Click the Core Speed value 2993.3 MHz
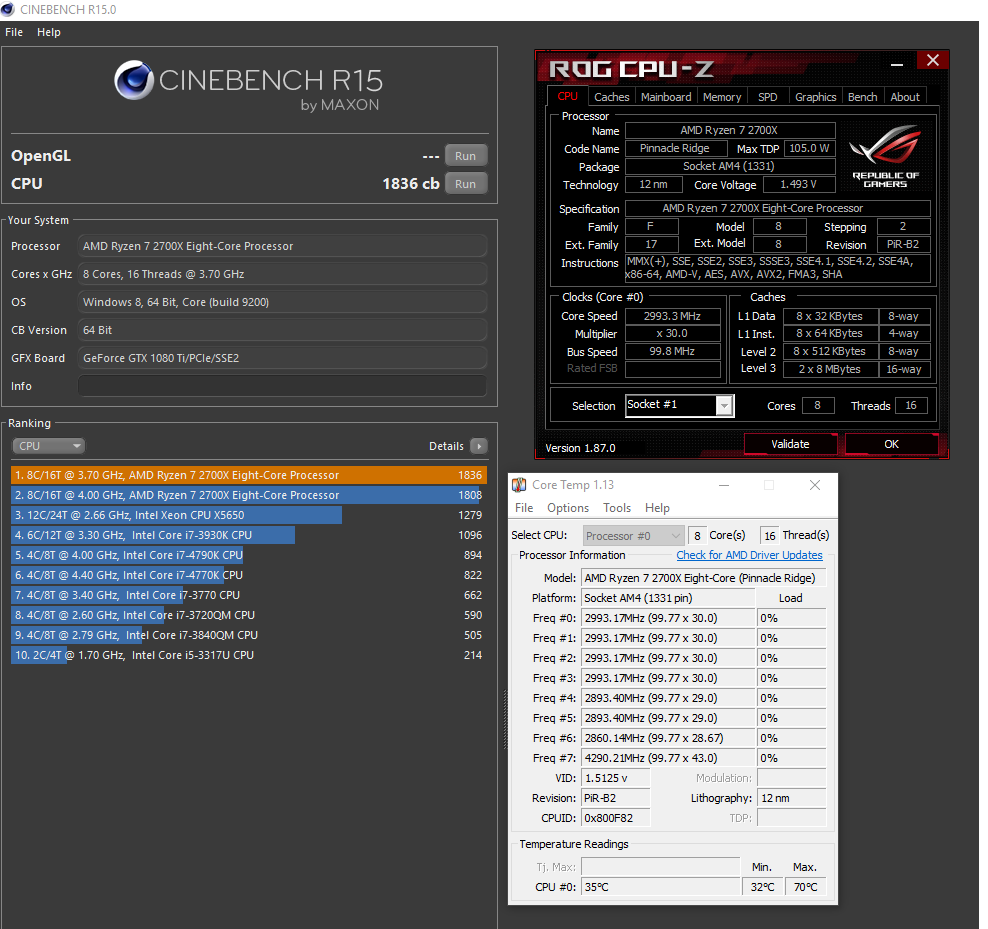Image resolution: width=988 pixels, height=929 pixels. point(672,316)
